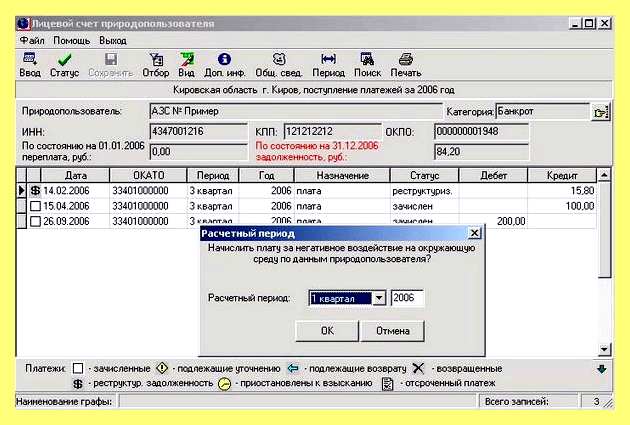Click the Назначение column header

tap(342, 176)
